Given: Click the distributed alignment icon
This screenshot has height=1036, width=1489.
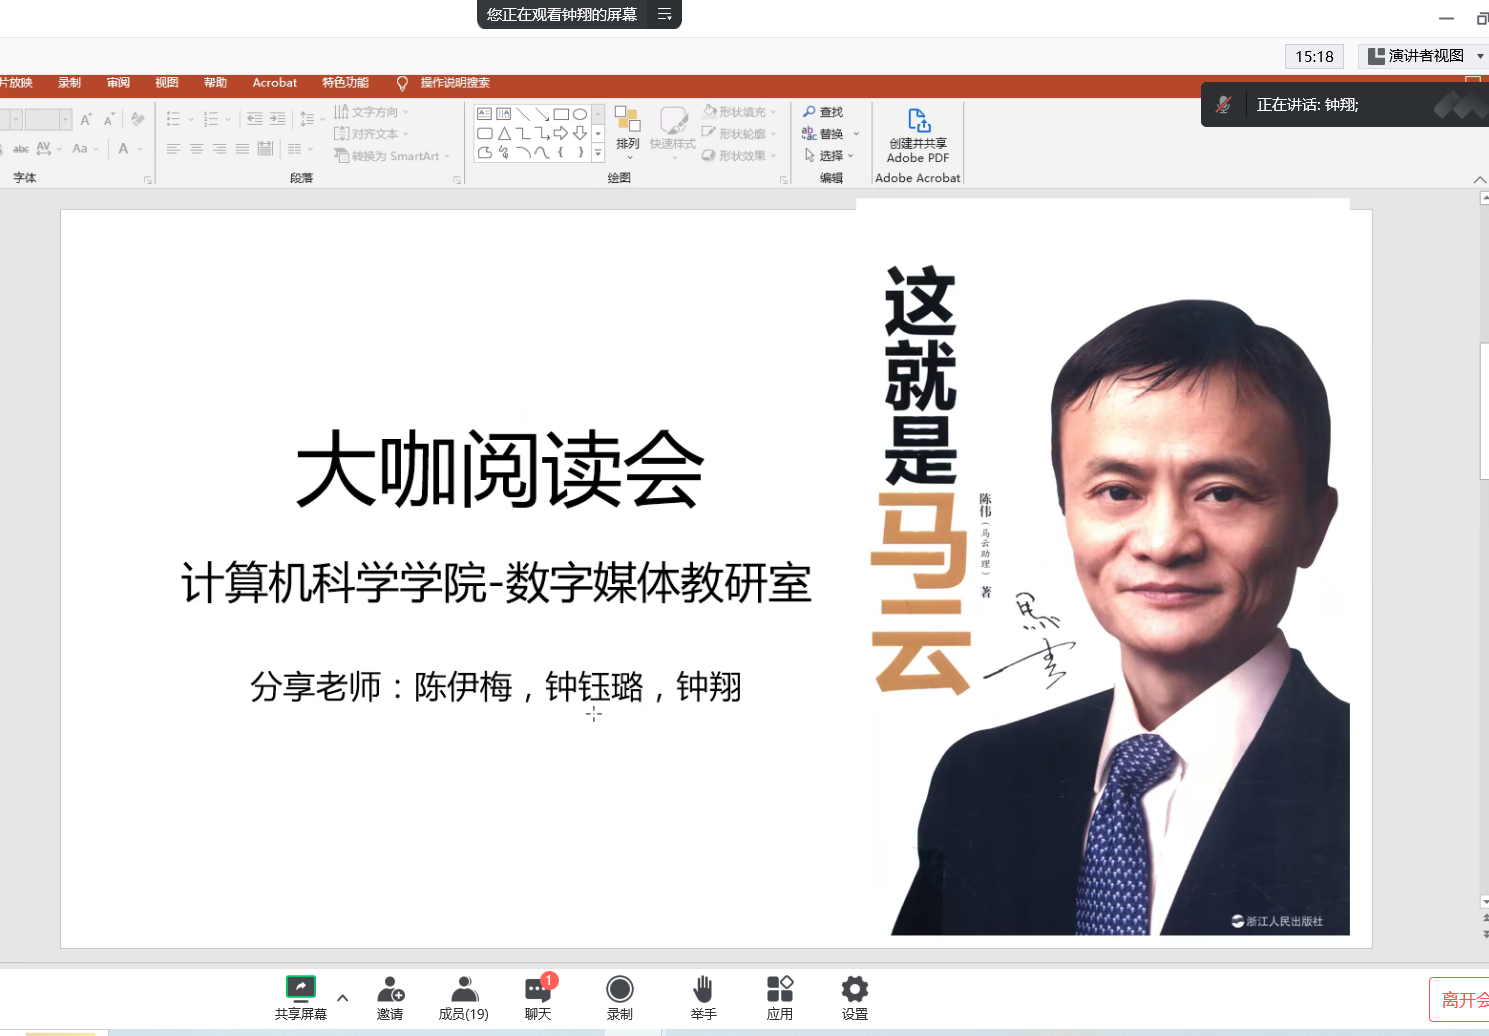Looking at the screenshot, I should click(x=265, y=149).
